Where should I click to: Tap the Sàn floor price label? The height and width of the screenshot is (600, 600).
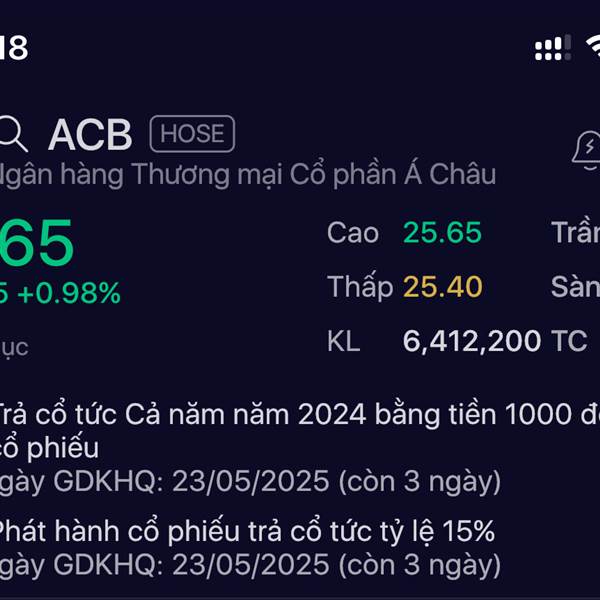click(575, 287)
